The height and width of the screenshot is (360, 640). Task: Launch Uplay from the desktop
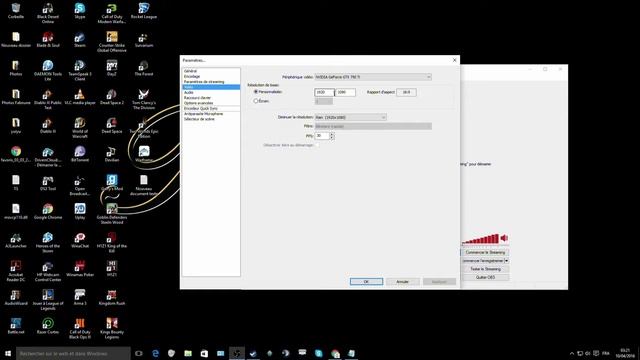[x=80, y=211]
